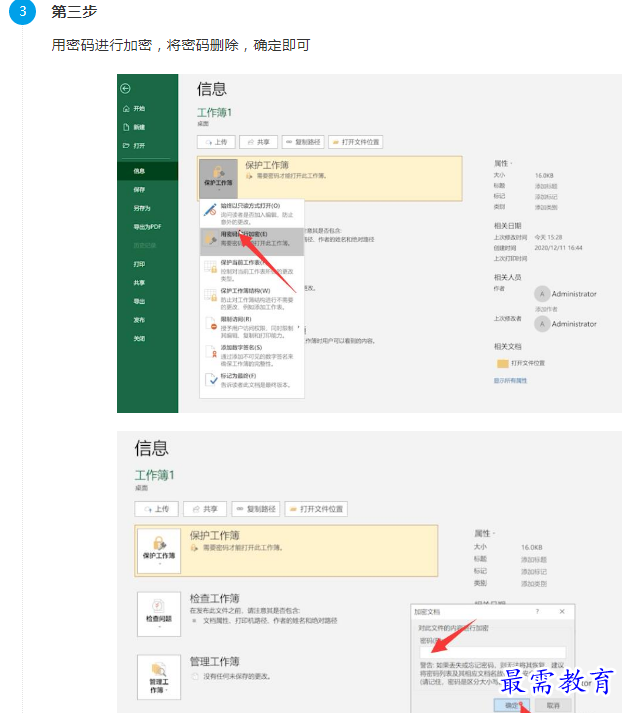Click 添加类别 field in the sidebar screenshot
The width and height of the screenshot is (622, 713).
pyautogui.click(x=546, y=207)
